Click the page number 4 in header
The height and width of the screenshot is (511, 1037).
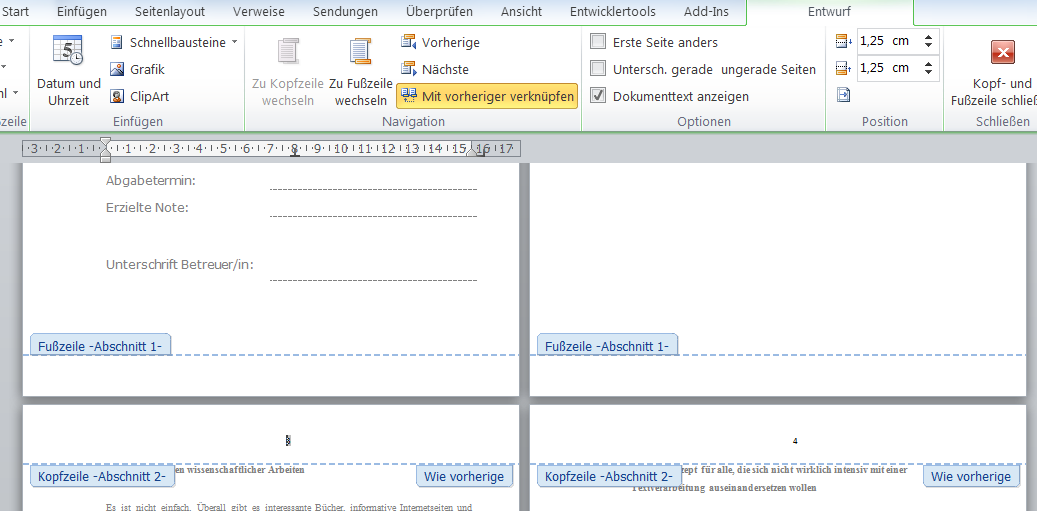[x=795, y=441]
